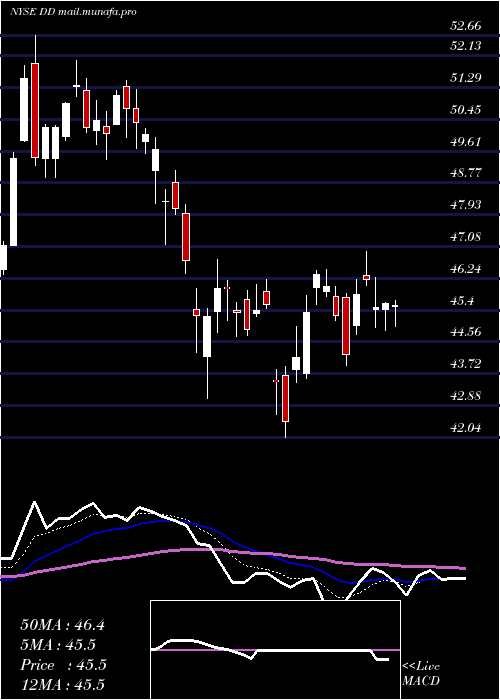Click the '<<Live MACD' label
The height and width of the screenshot is (700, 500).
(x=421, y=674)
